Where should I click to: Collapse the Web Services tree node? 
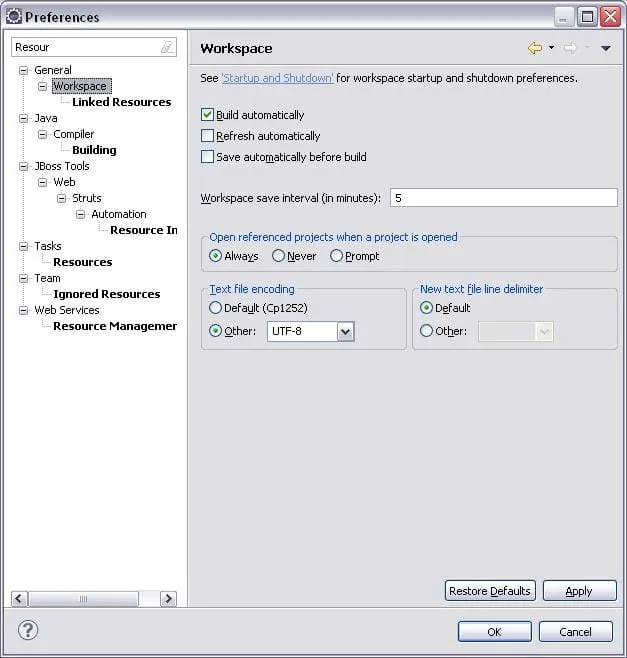point(24,310)
